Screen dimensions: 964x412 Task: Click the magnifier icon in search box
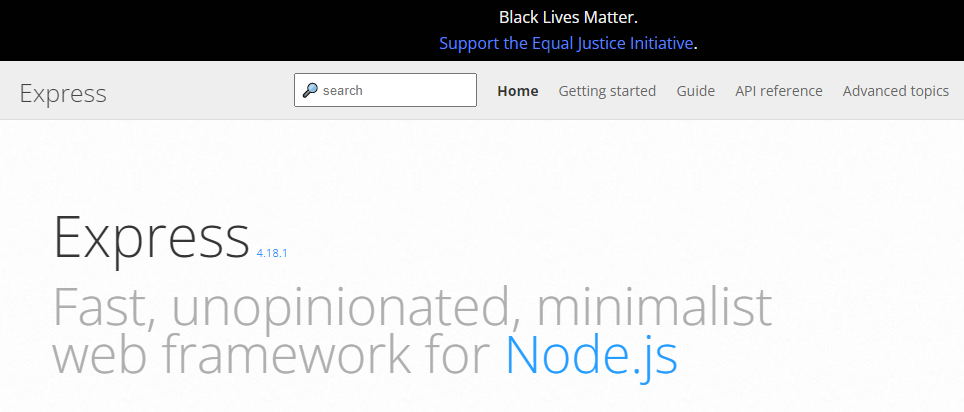310,90
